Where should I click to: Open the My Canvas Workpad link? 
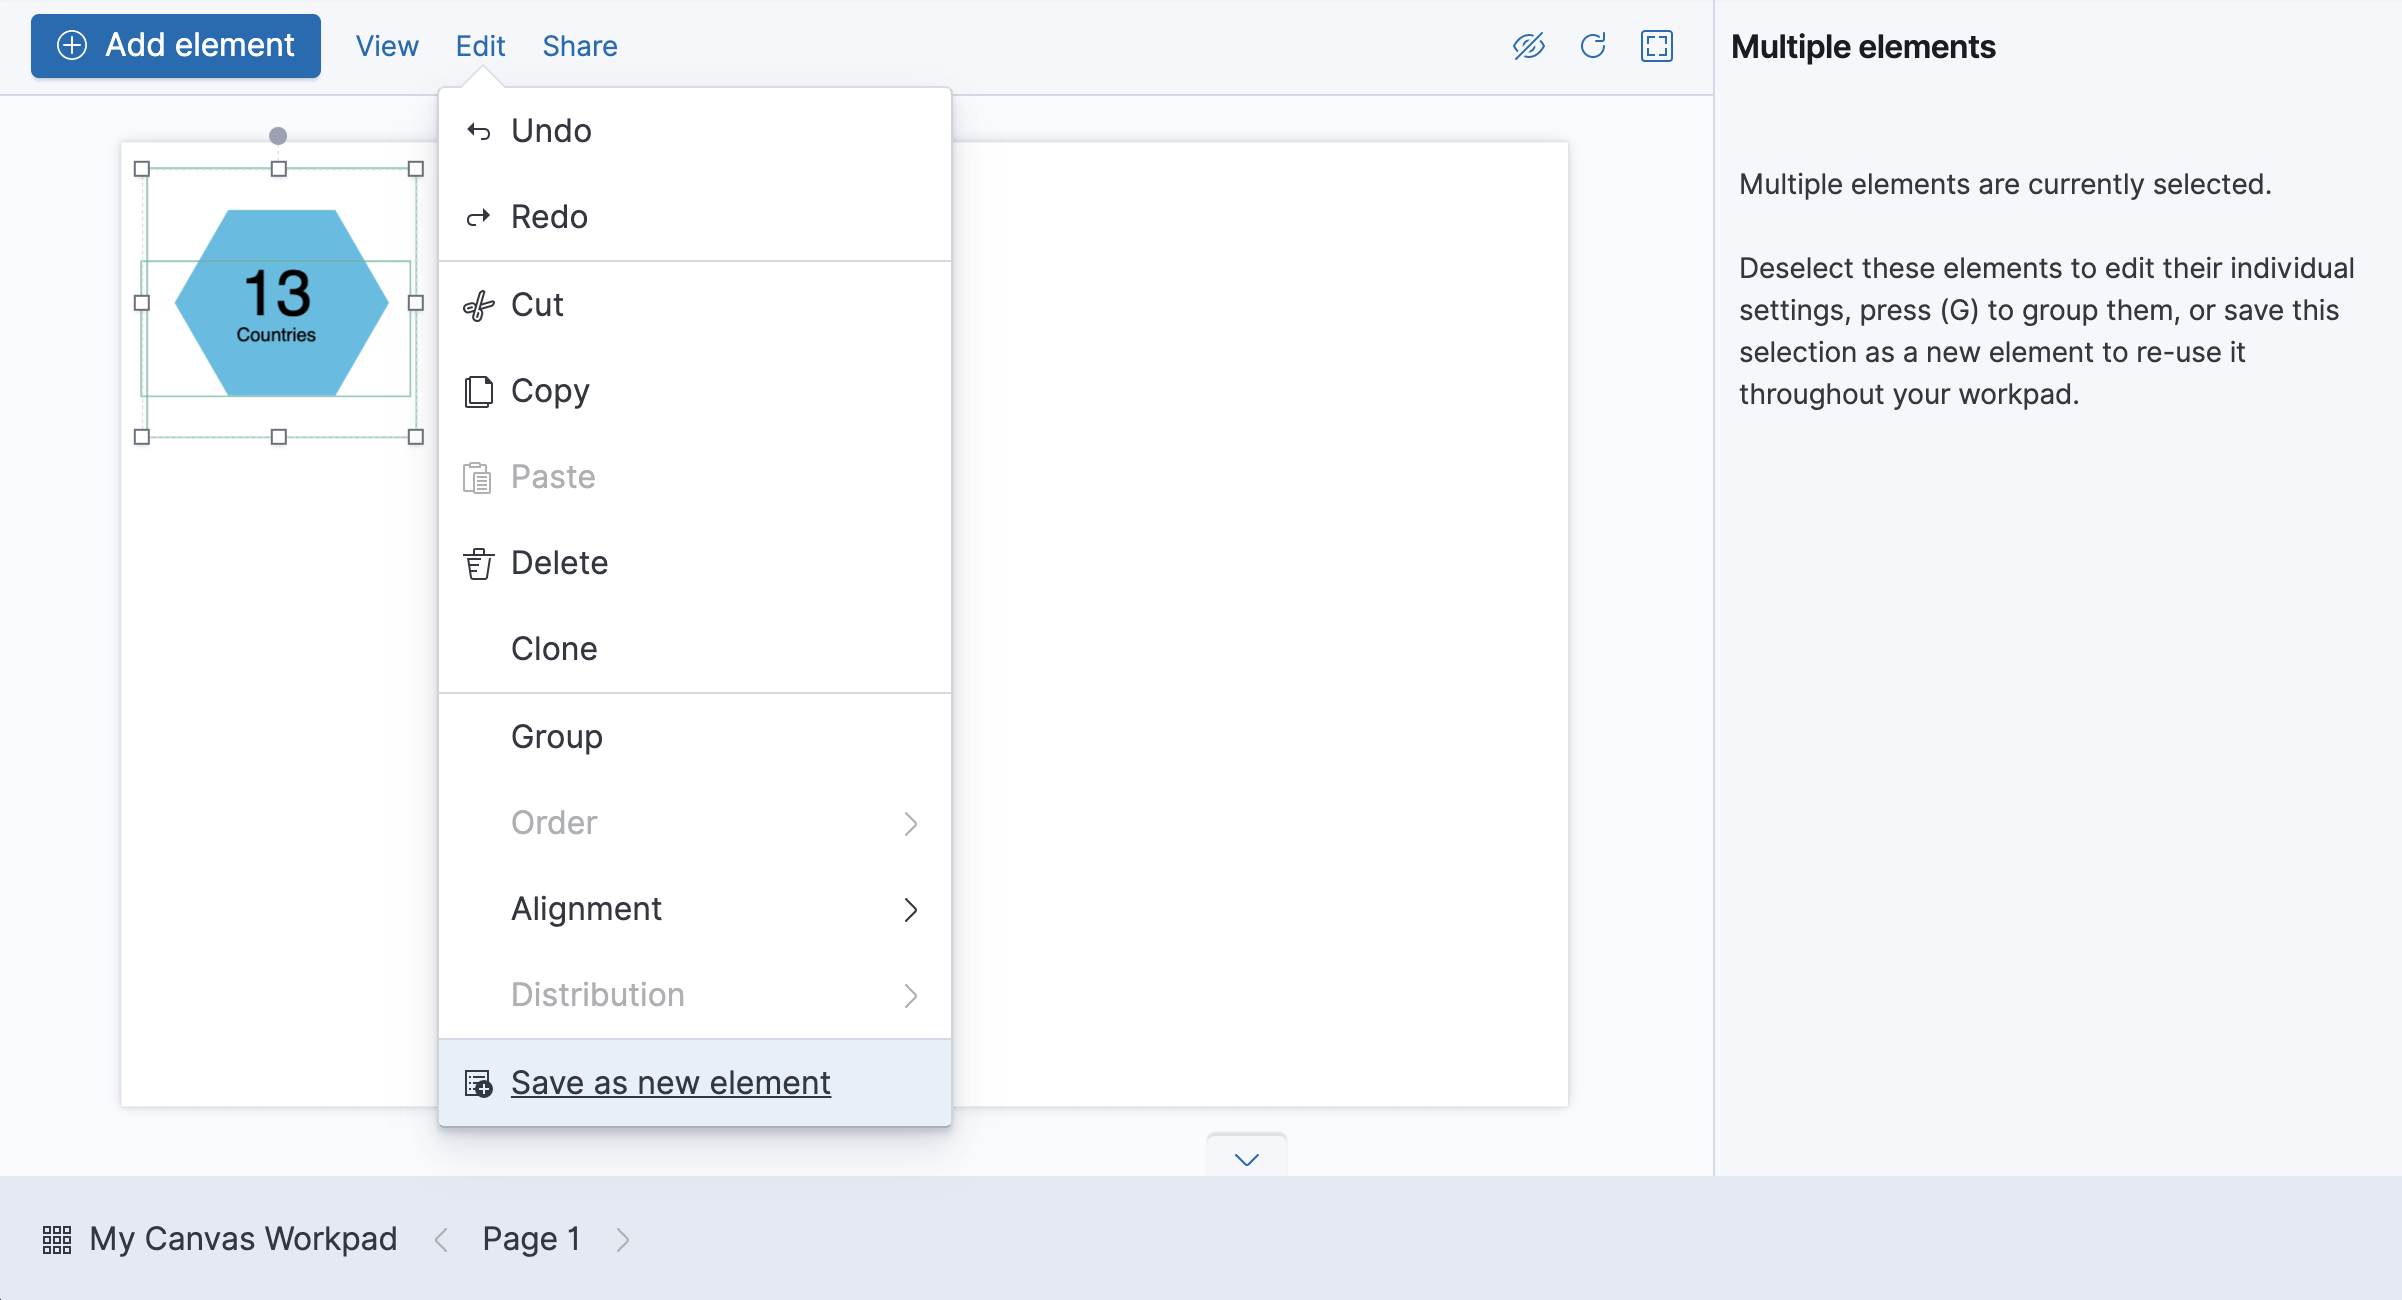[x=243, y=1239]
